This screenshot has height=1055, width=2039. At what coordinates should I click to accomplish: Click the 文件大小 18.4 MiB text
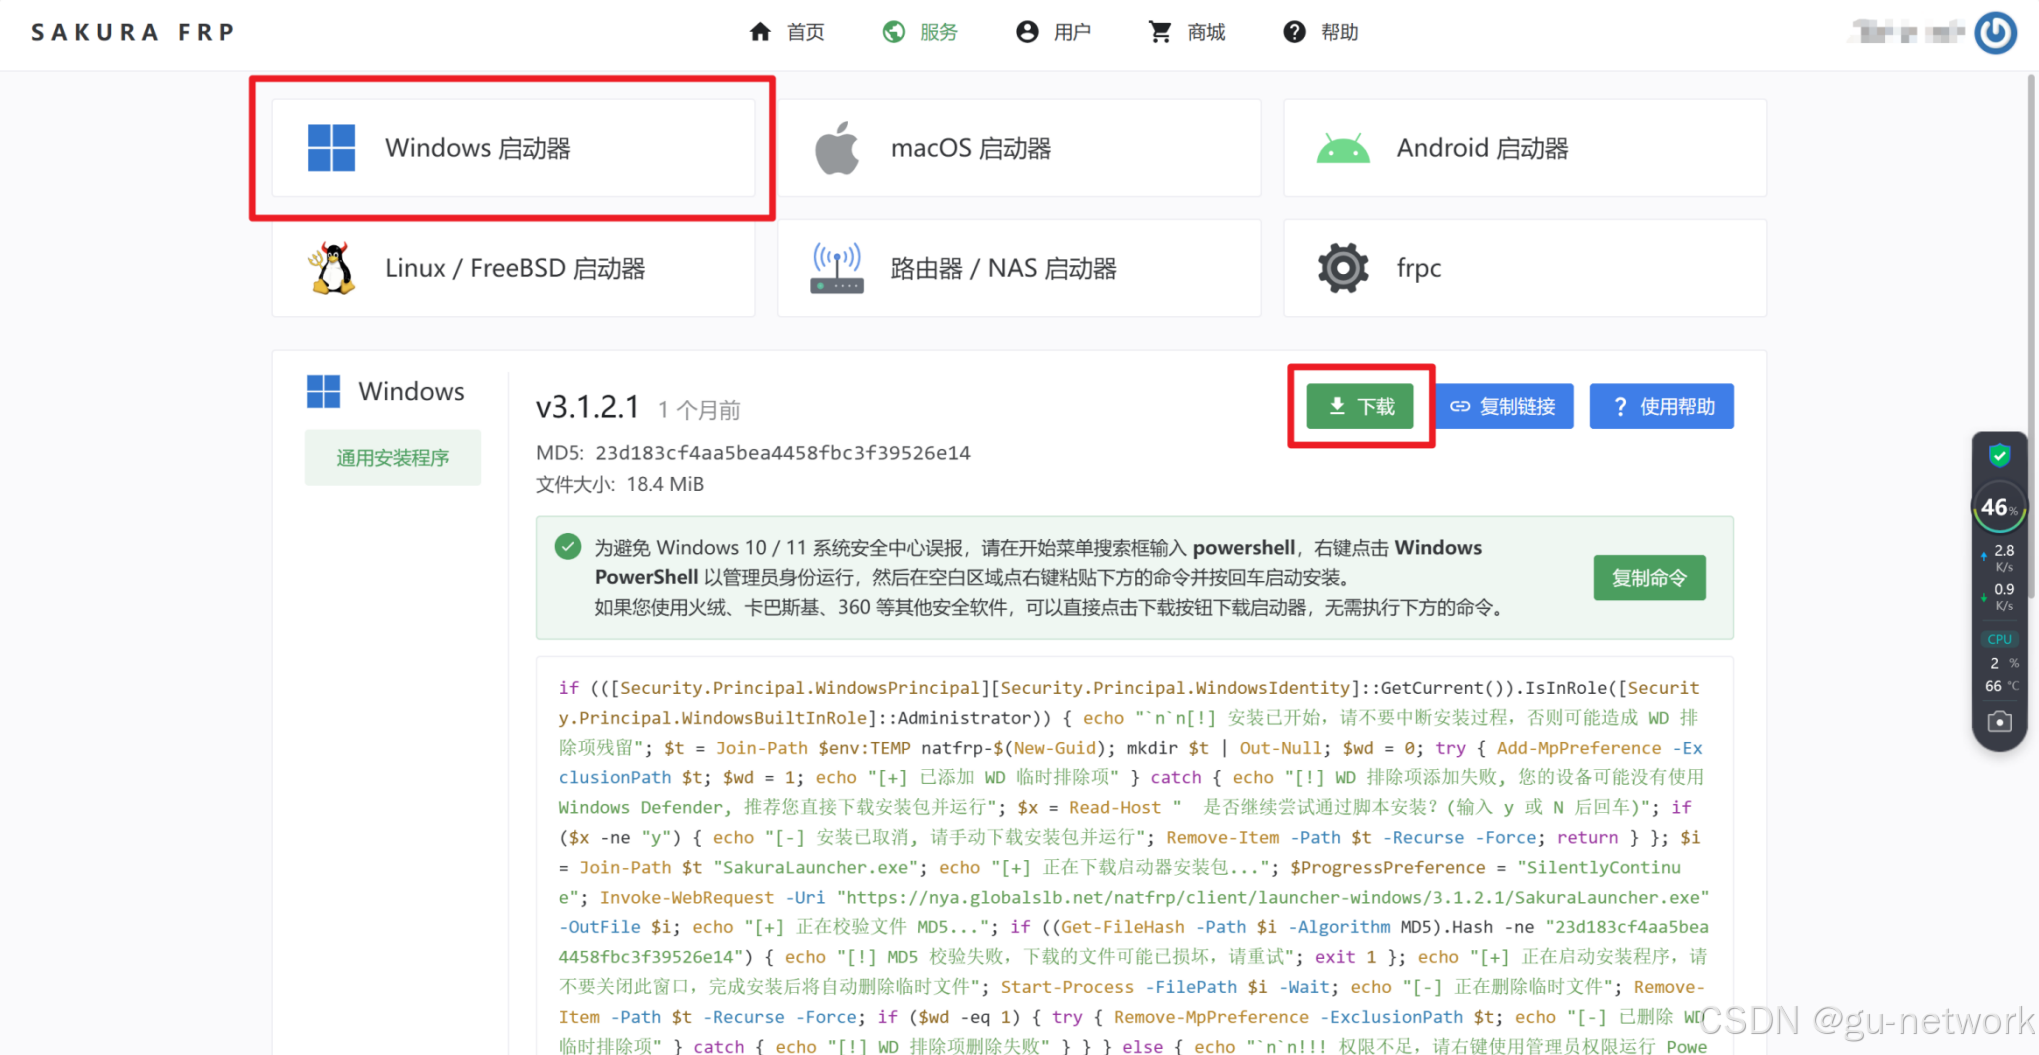620,484
